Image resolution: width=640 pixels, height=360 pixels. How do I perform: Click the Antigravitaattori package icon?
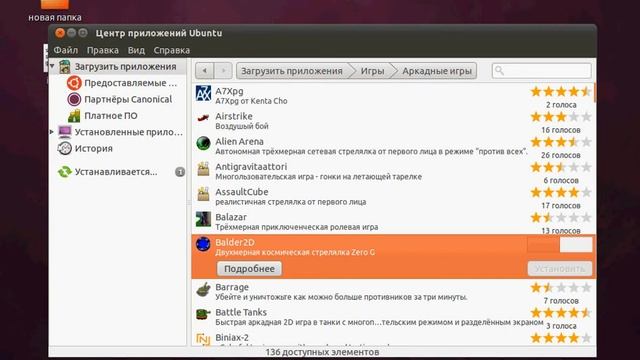203,169
